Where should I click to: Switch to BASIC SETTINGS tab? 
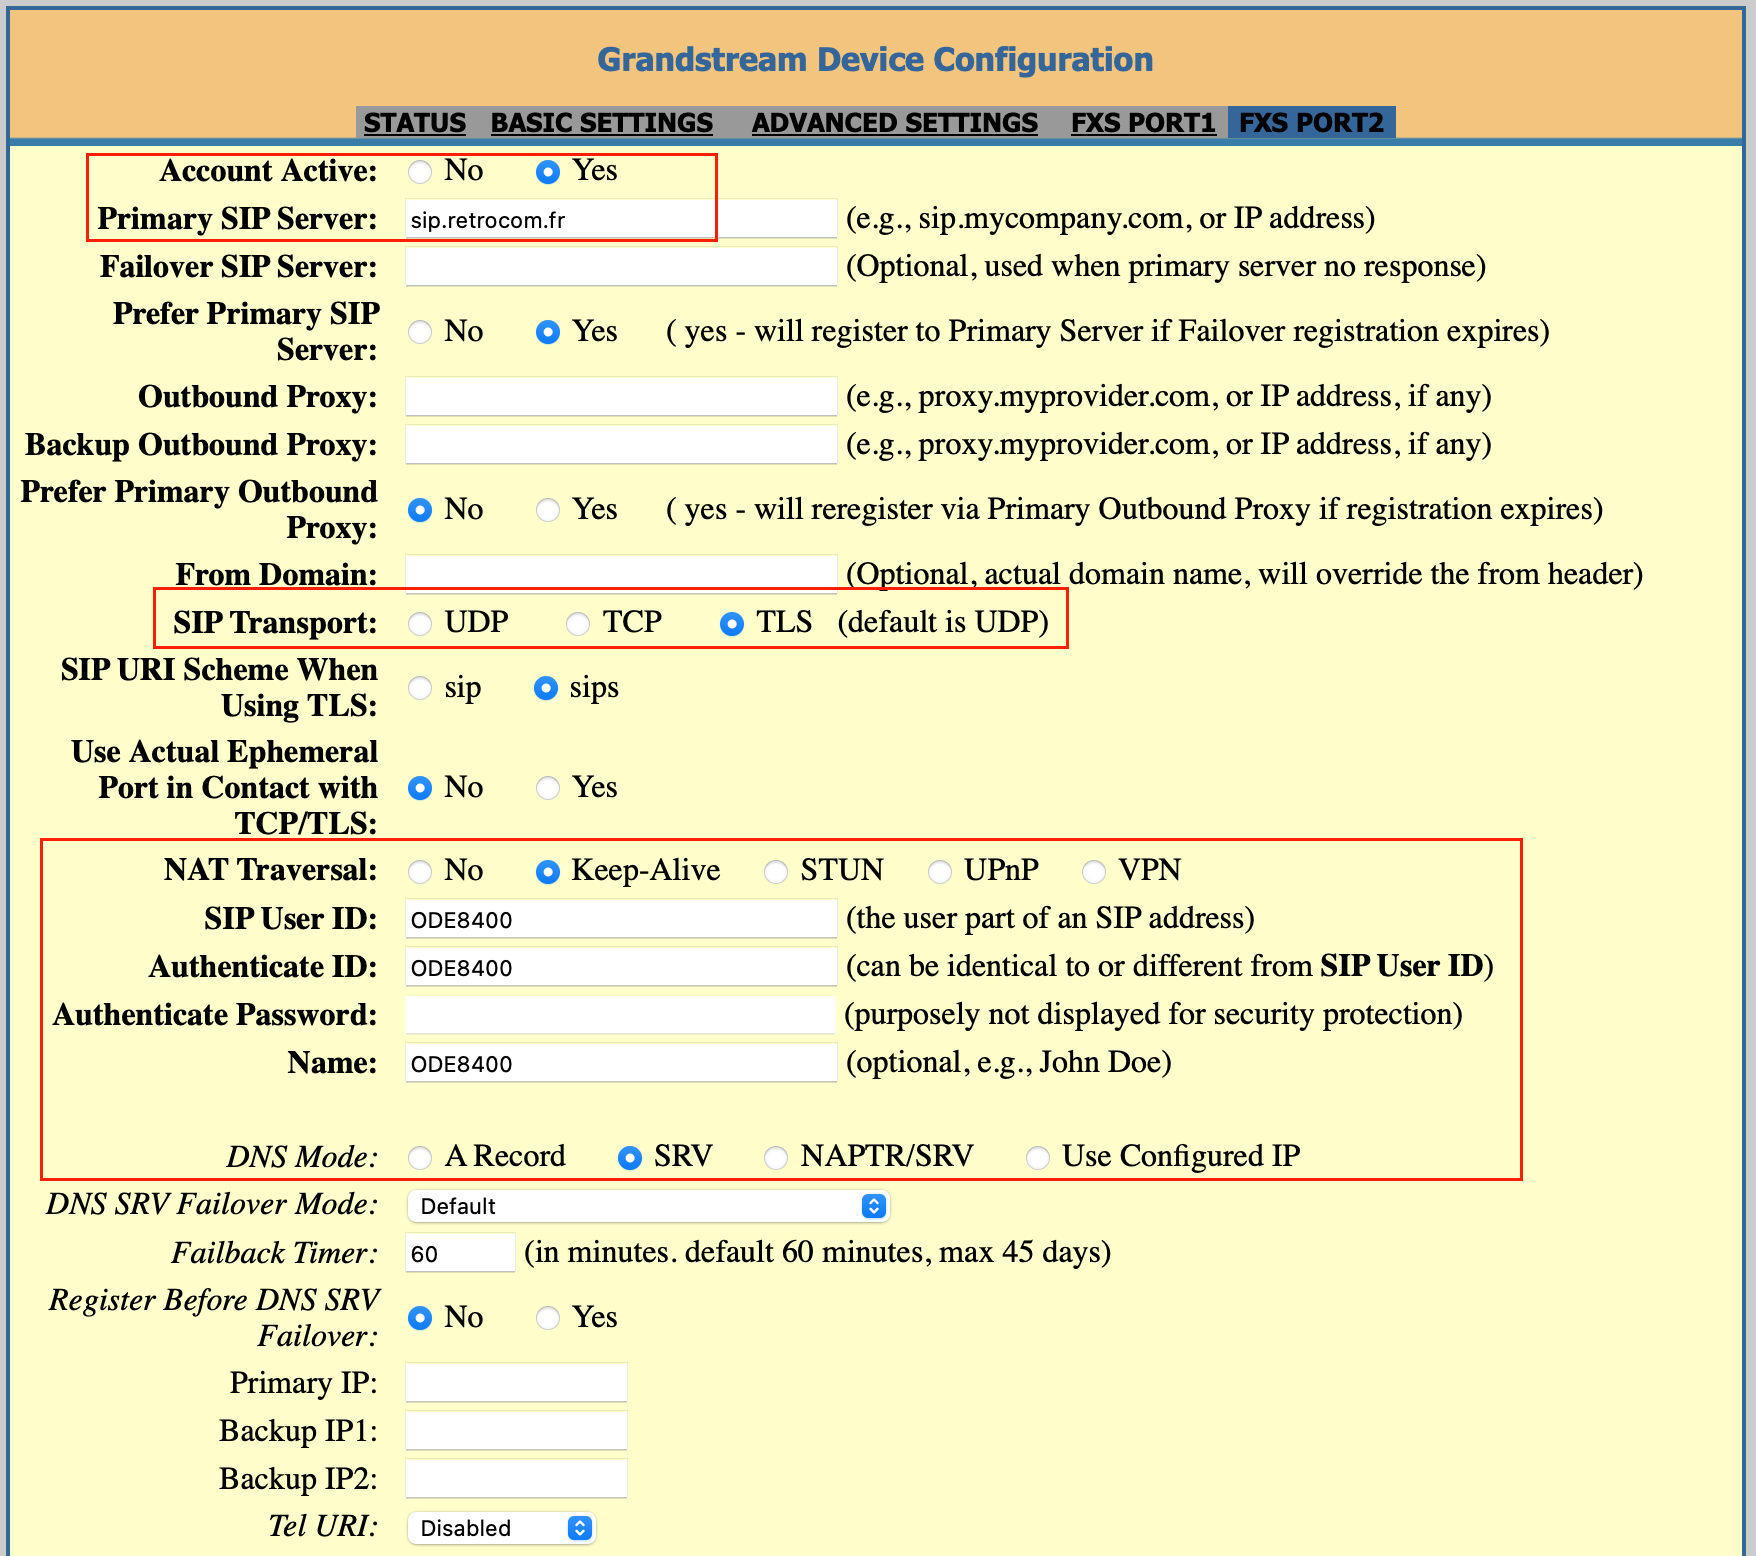click(x=601, y=122)
